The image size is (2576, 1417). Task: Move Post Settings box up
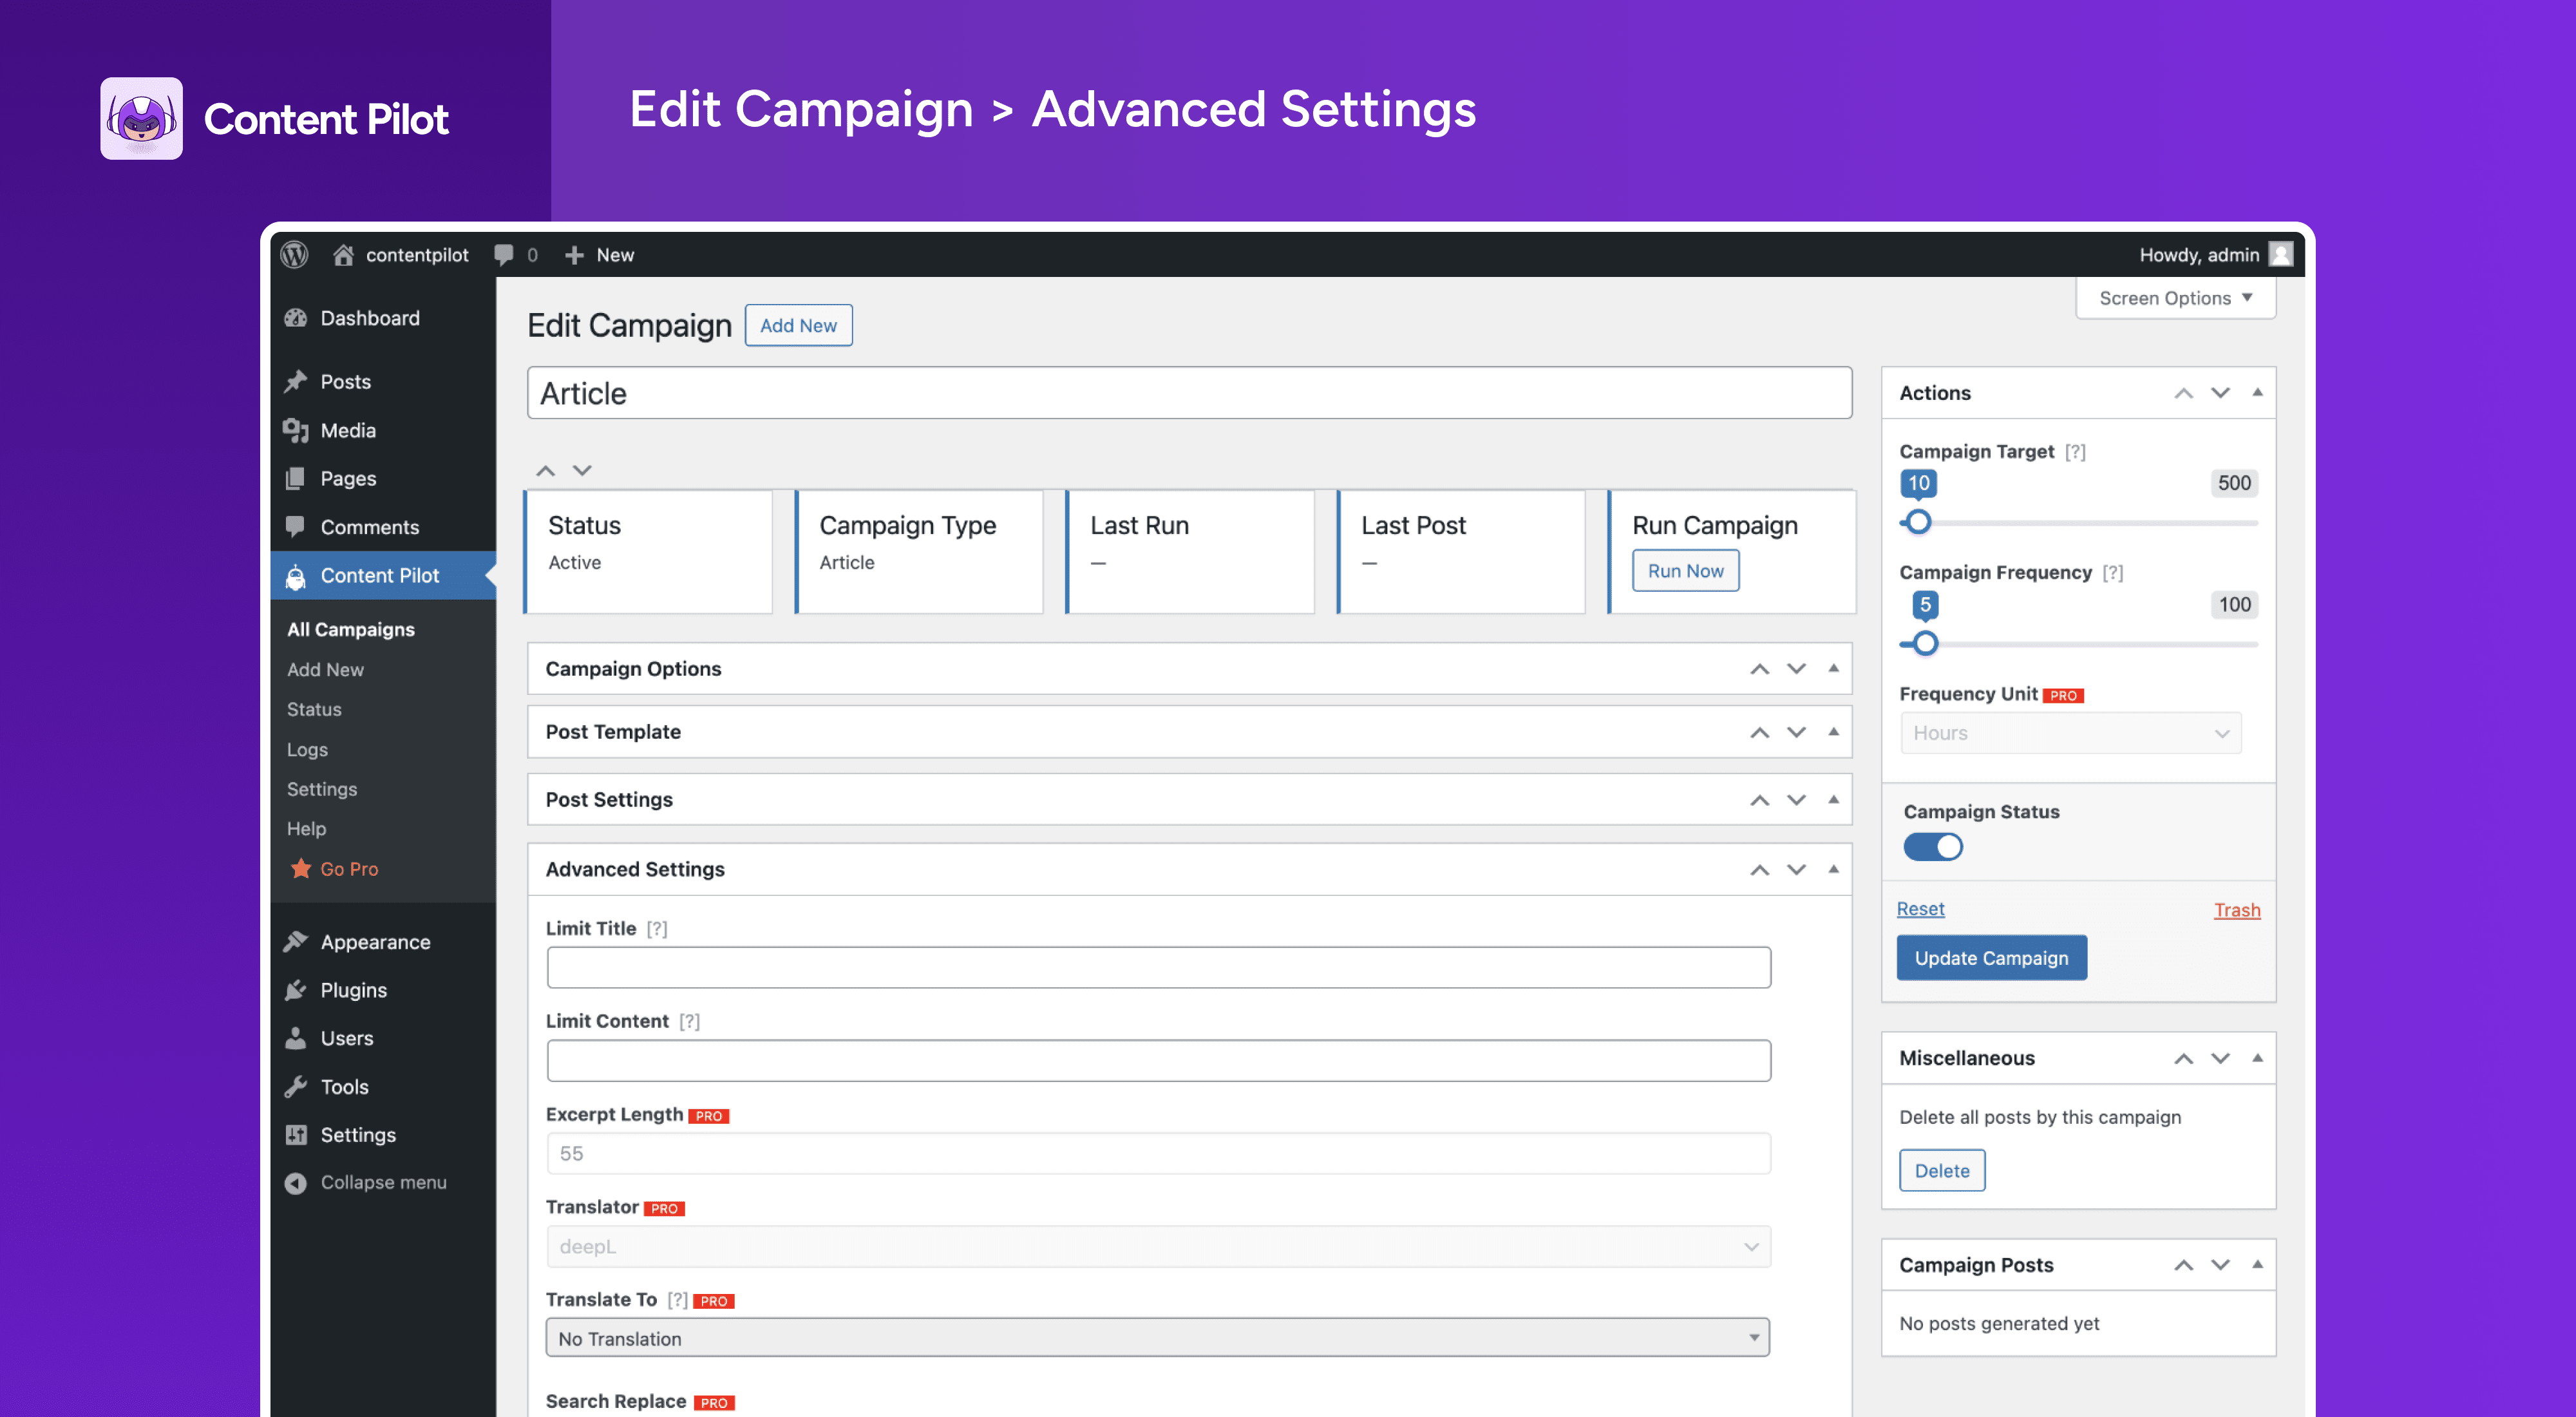1760,800
